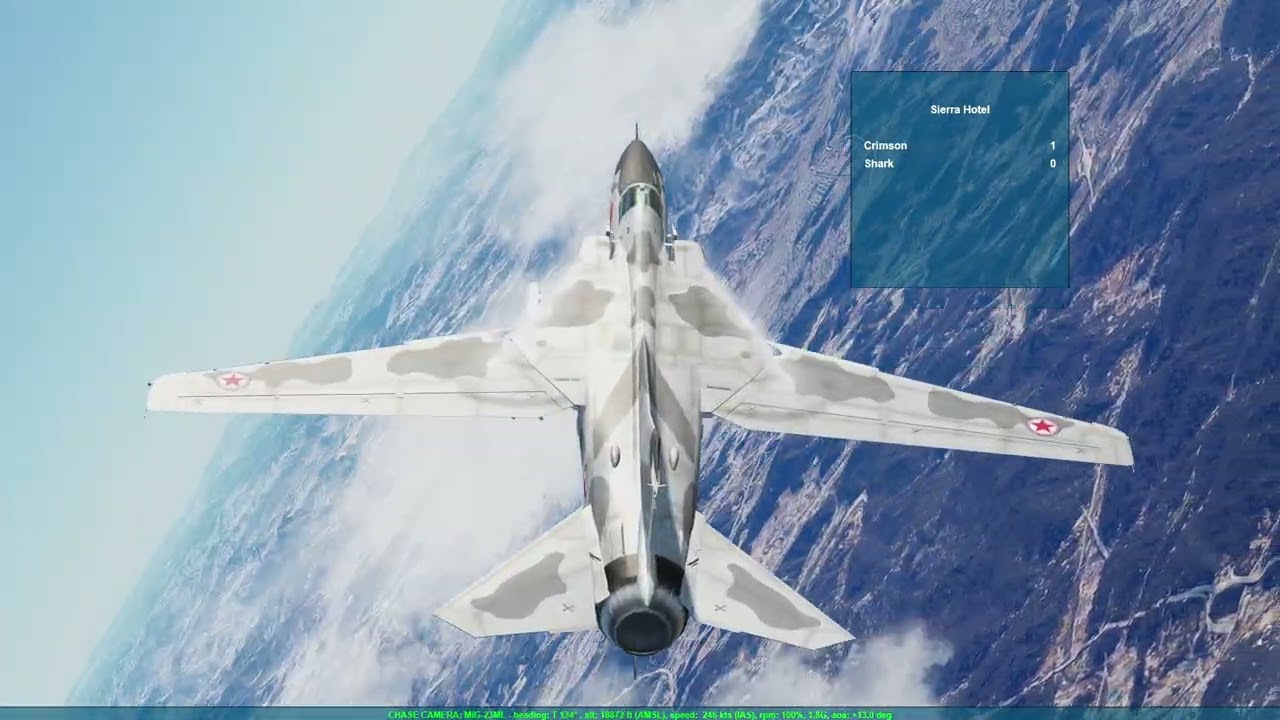Click Crimson's score value "1"
Viewport: 1280px width, 720px height.
pyautogui.click(x=1053, y=146)
